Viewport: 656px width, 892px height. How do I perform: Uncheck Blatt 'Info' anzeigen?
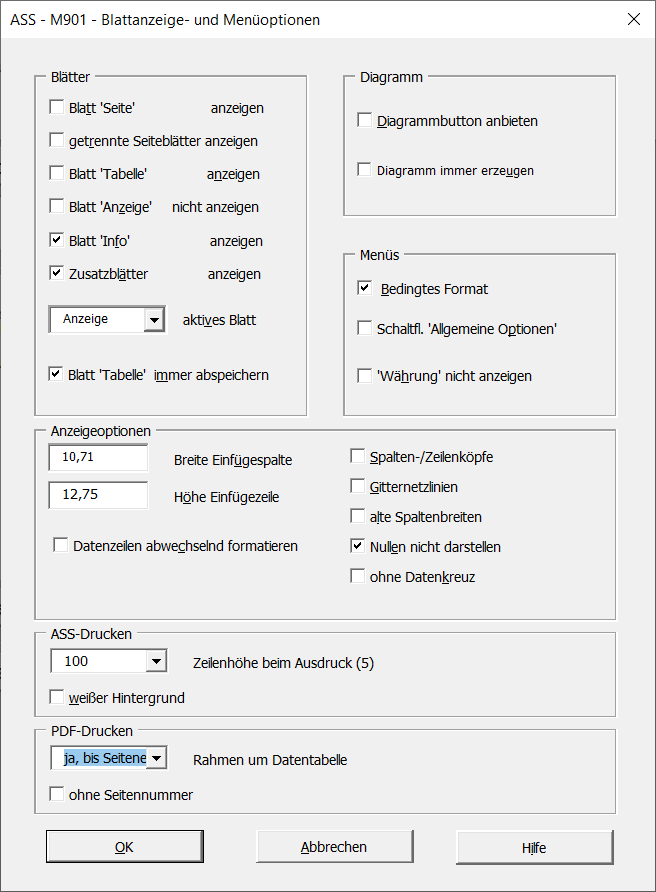tap(57, 240)
